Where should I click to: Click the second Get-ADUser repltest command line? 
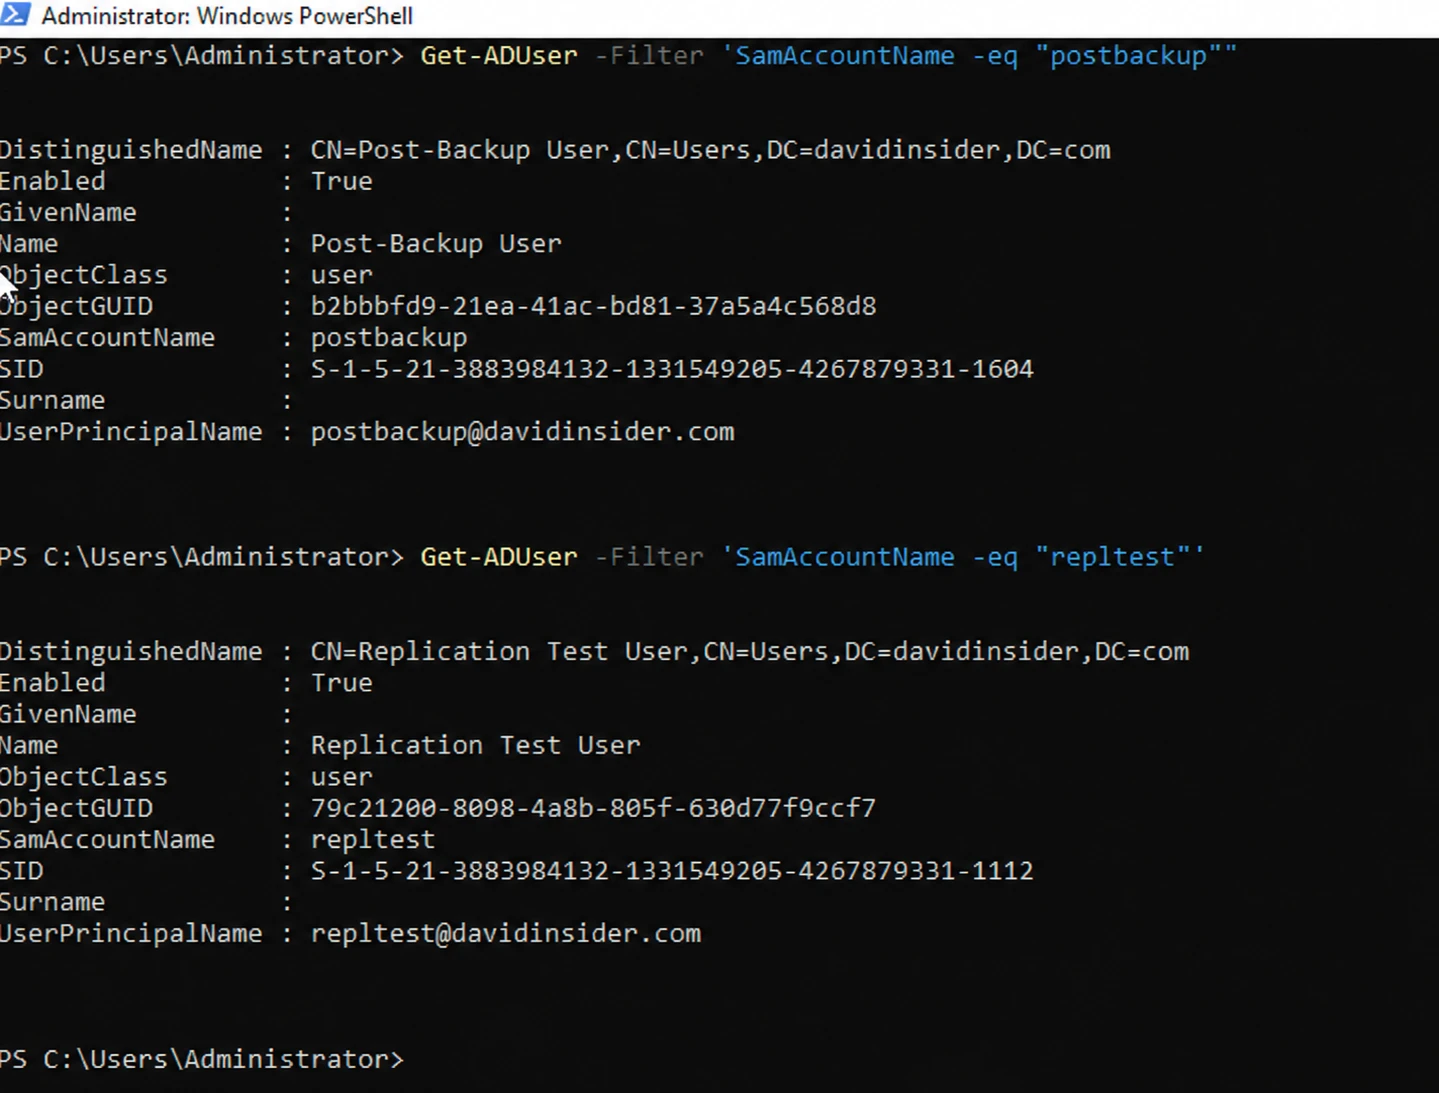602,557
